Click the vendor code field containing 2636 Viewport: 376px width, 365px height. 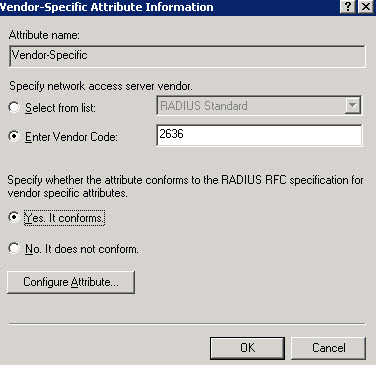[x=259, y=135]
